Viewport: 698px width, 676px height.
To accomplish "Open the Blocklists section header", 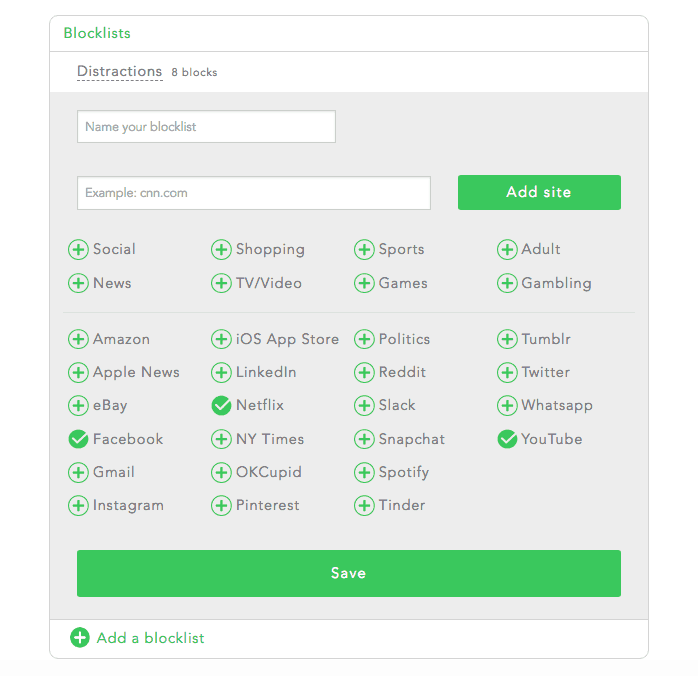I will 97,33.
